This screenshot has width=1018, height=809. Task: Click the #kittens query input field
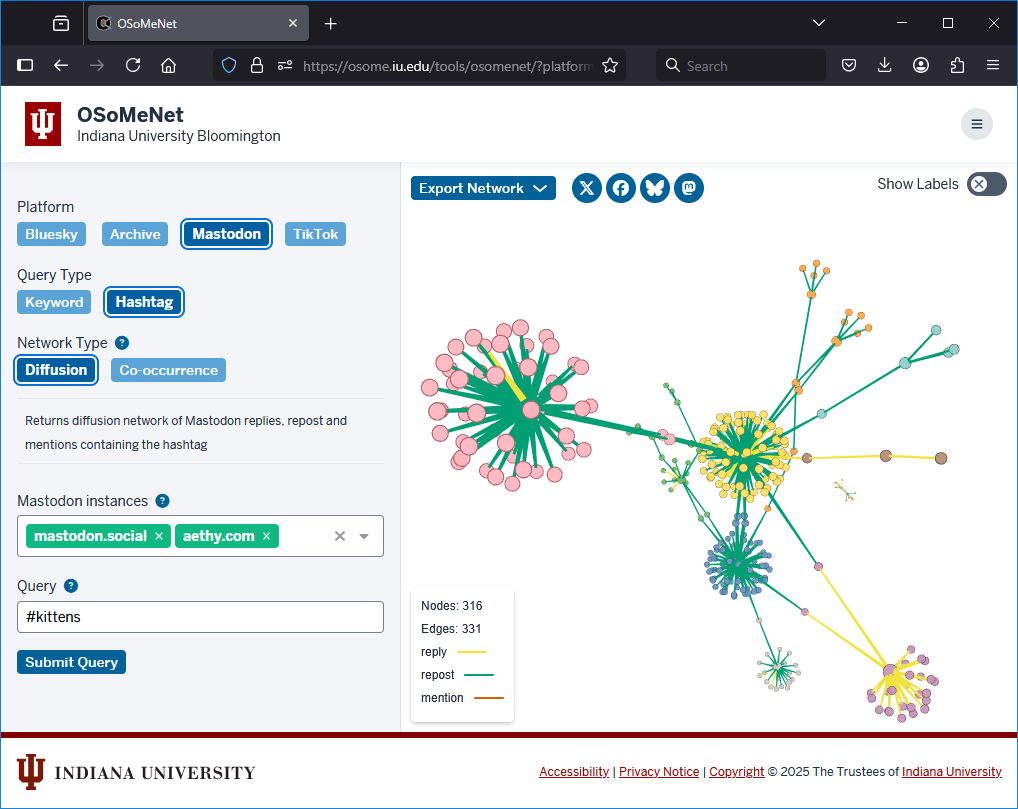pos(200,617)
